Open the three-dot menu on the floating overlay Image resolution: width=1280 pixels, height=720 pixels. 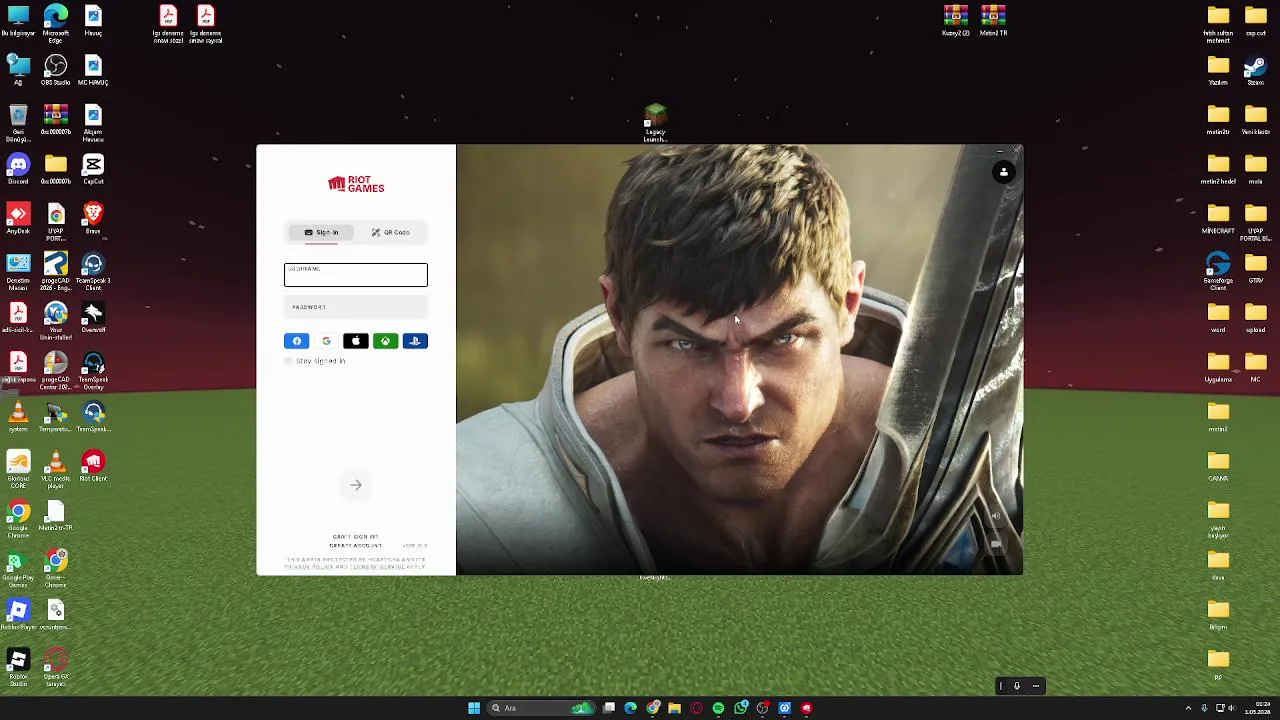tap(1036, 686)
